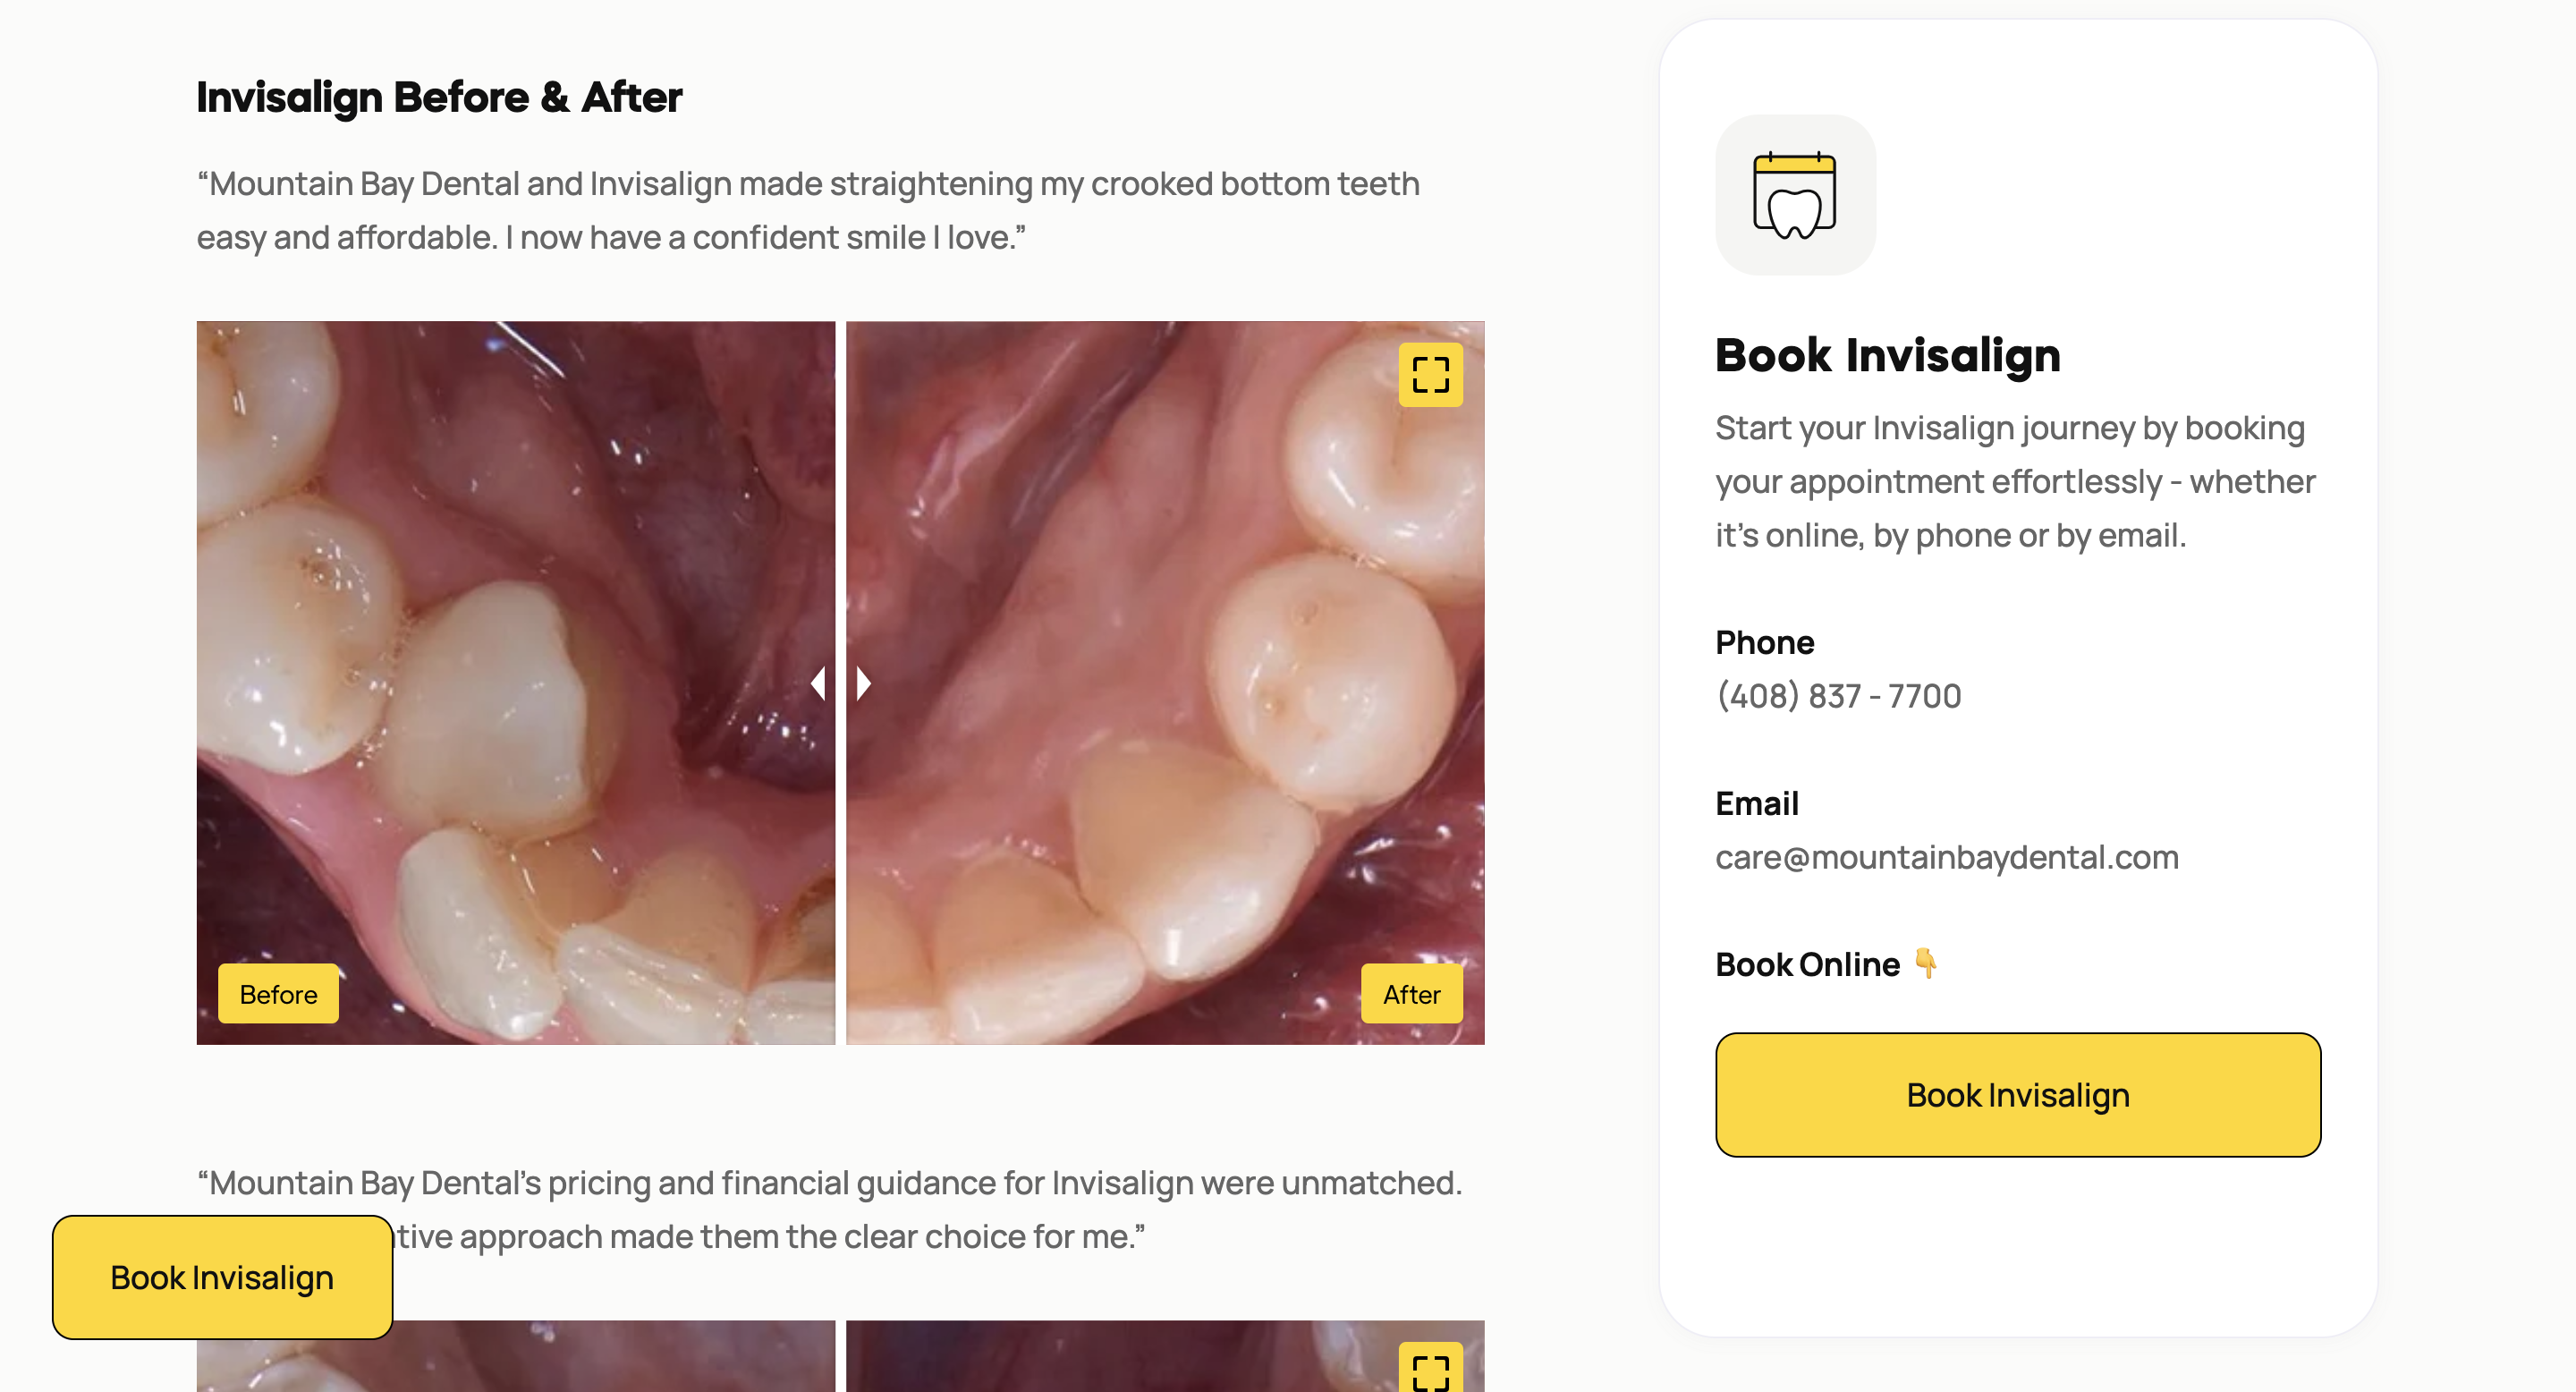Click the Book Online label
Image resolution: width=2576 pixels, height=1392 pixels.
[x=1807, y=964]
